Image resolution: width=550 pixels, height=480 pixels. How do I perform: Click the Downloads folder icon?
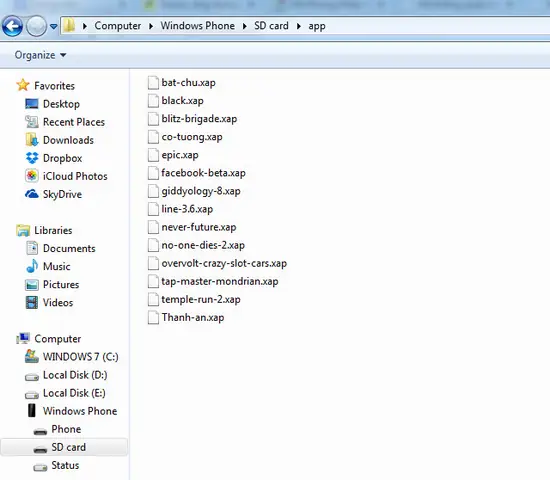[x=32, y=140]
